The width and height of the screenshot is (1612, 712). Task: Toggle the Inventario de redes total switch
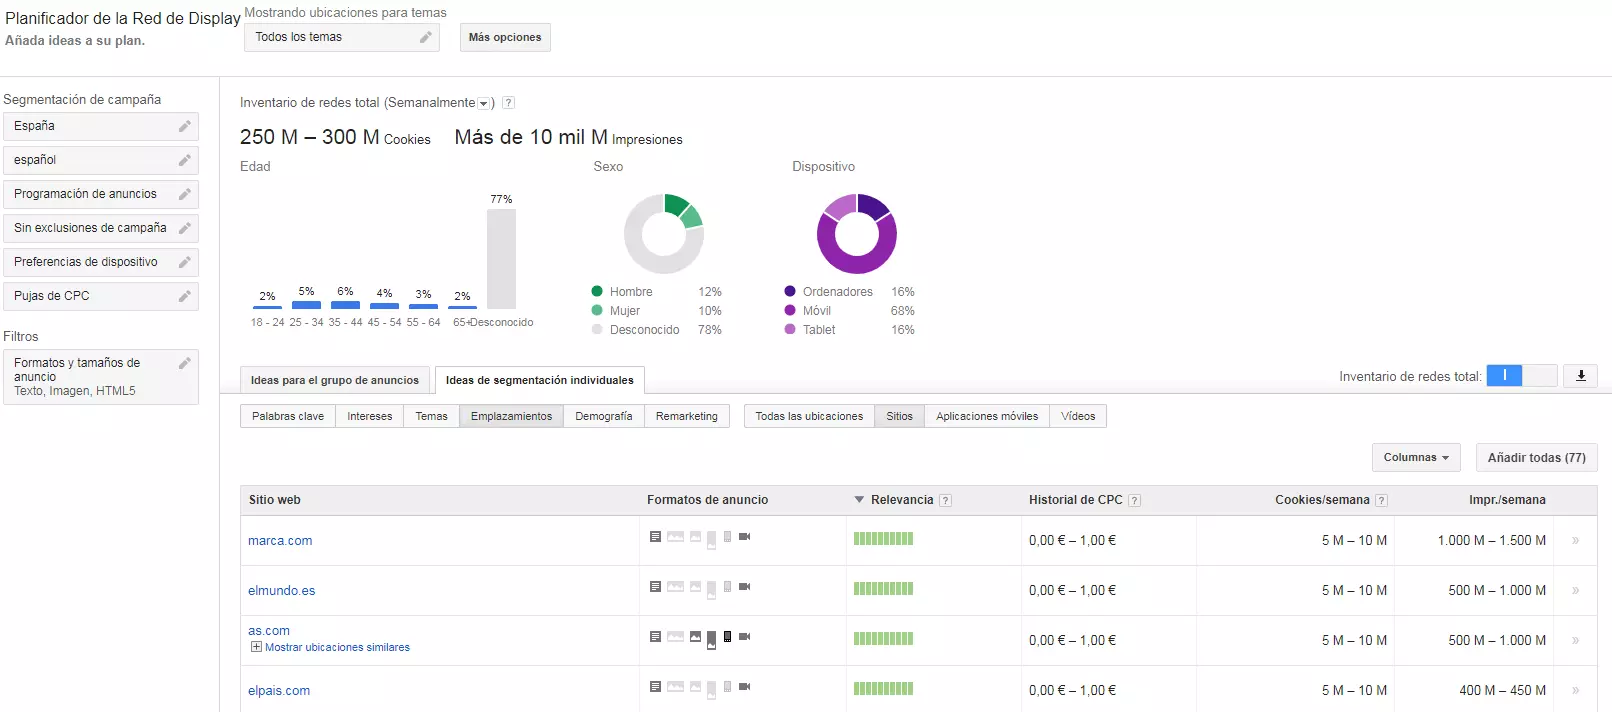click(x=1521, y=376)
